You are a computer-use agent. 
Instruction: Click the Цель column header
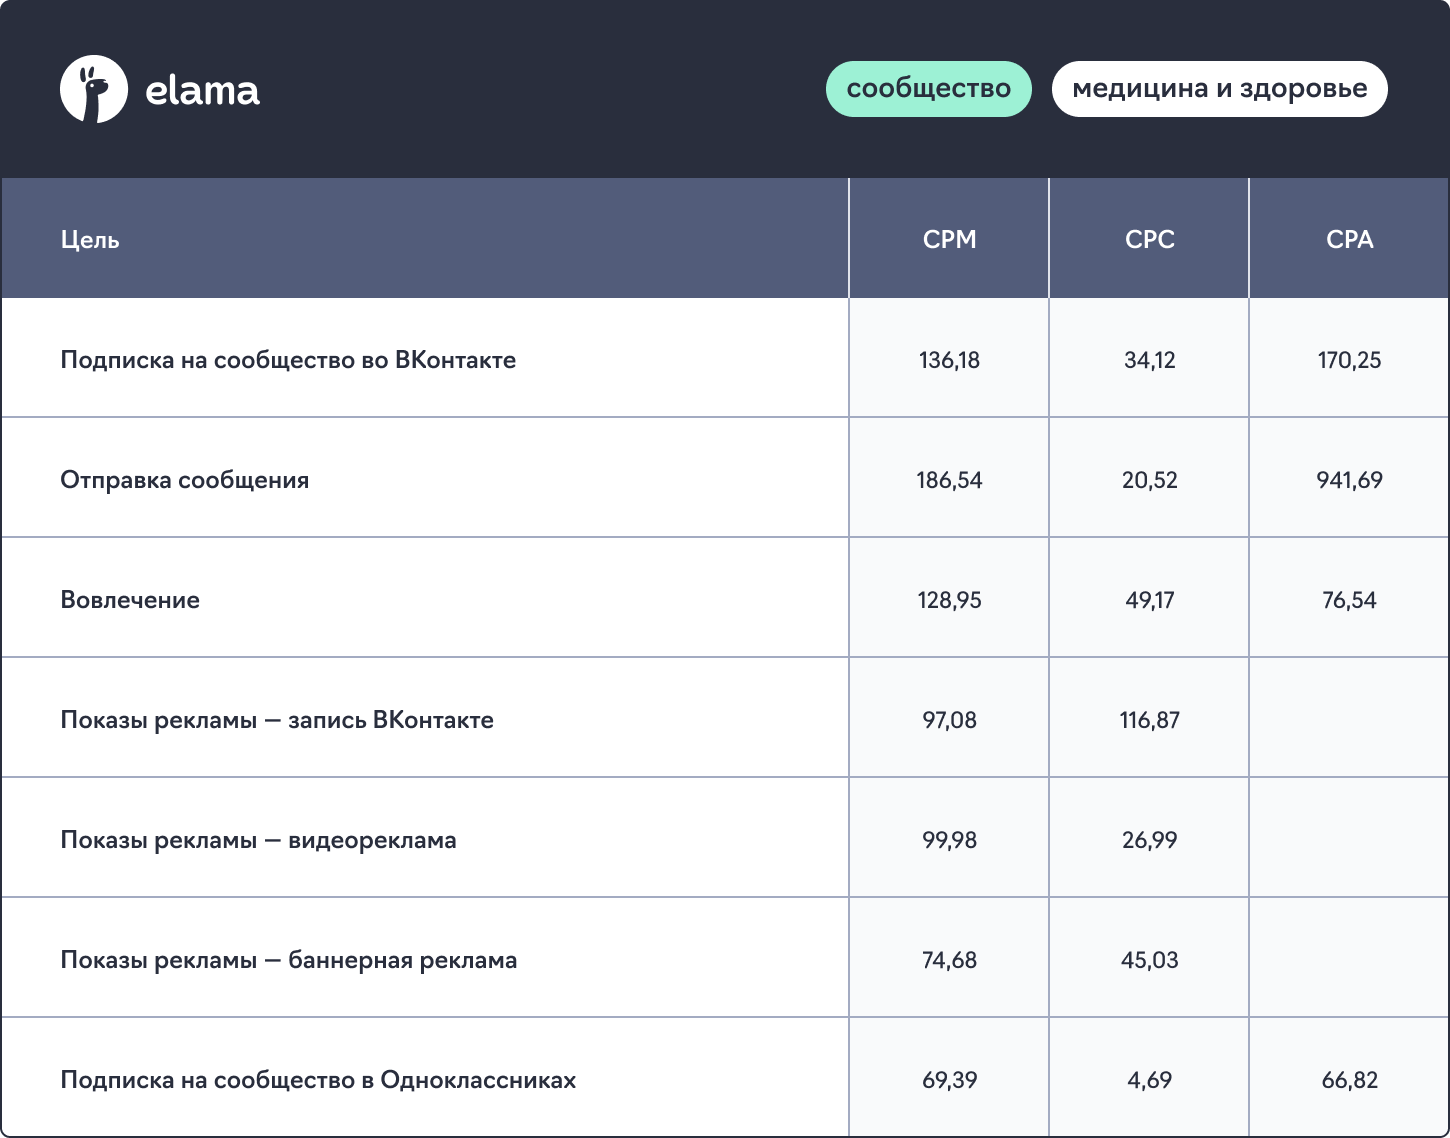tap(90, 240)
